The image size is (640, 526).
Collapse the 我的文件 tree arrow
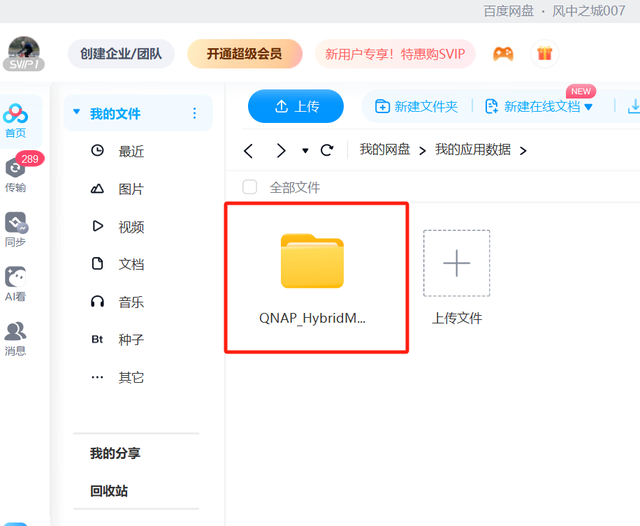[x=76, y=112]
